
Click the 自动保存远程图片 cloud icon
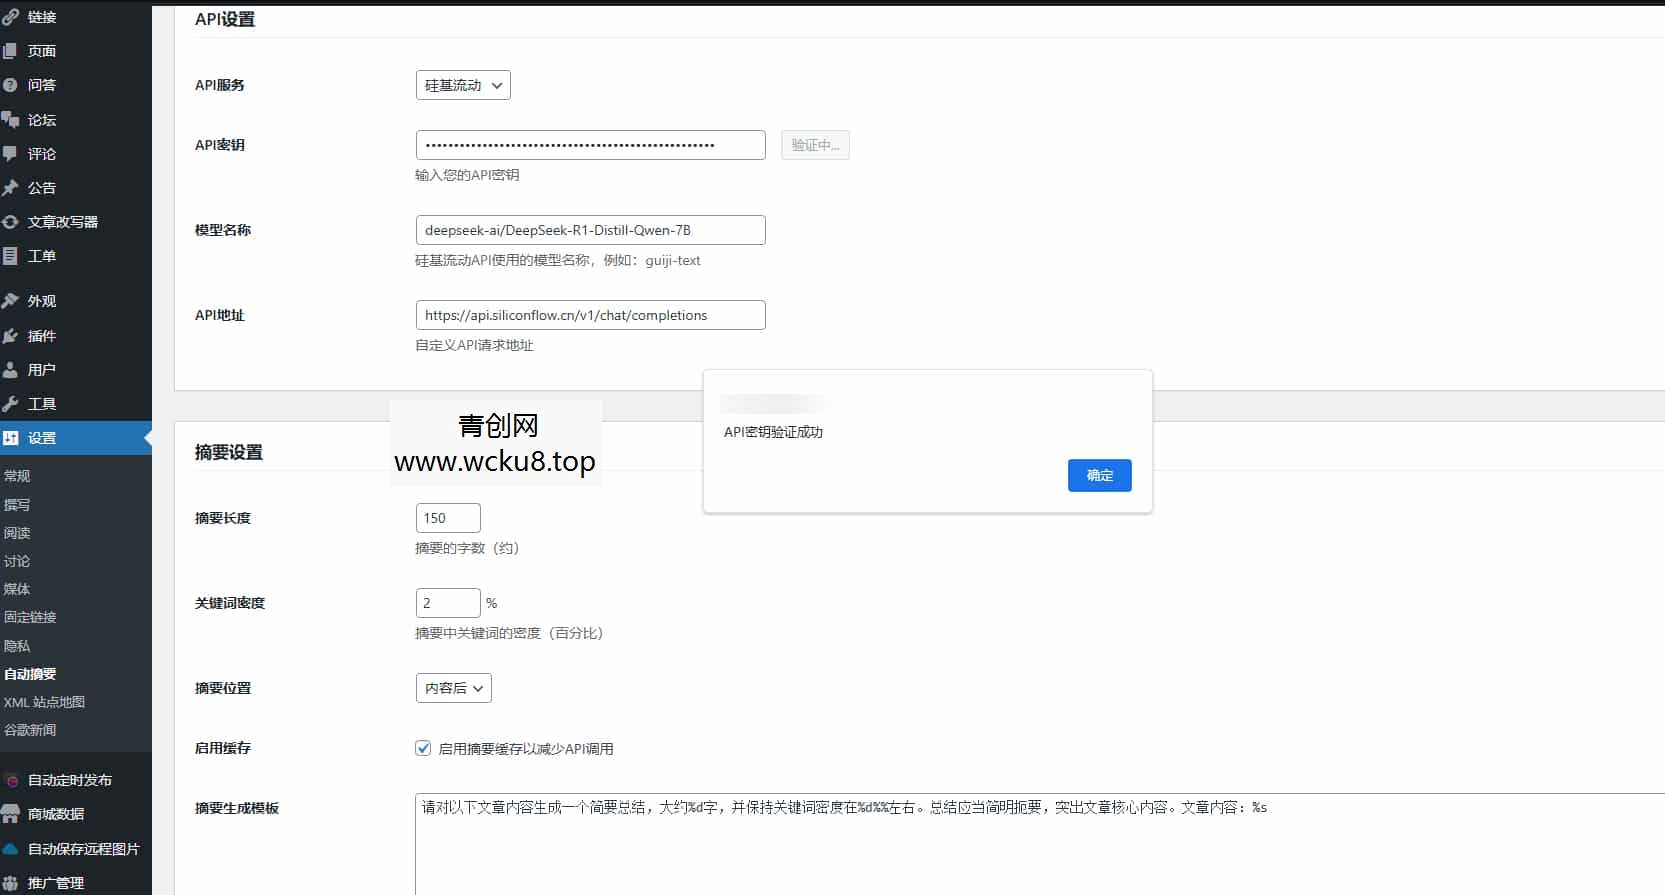(10, 849)
